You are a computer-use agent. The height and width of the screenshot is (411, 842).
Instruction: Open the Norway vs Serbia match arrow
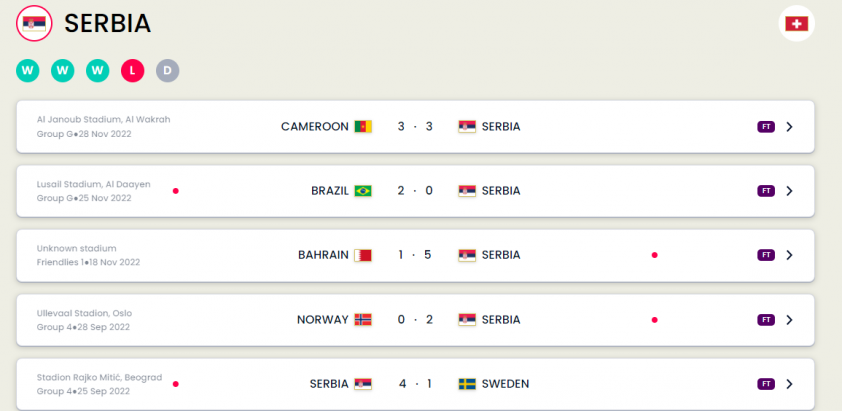tap(789, 320)
